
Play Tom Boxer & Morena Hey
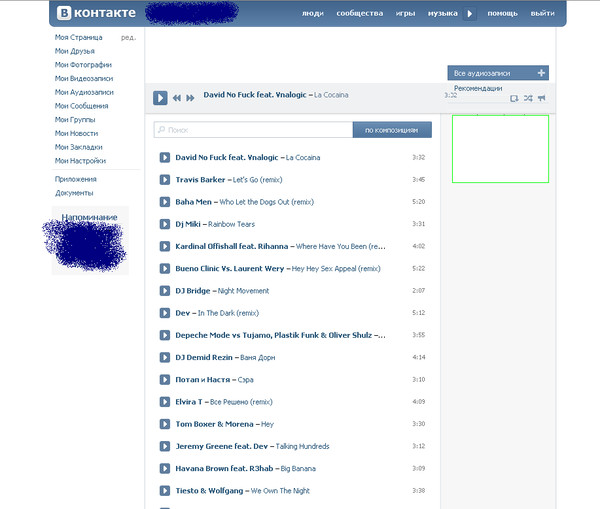[165, 424]
